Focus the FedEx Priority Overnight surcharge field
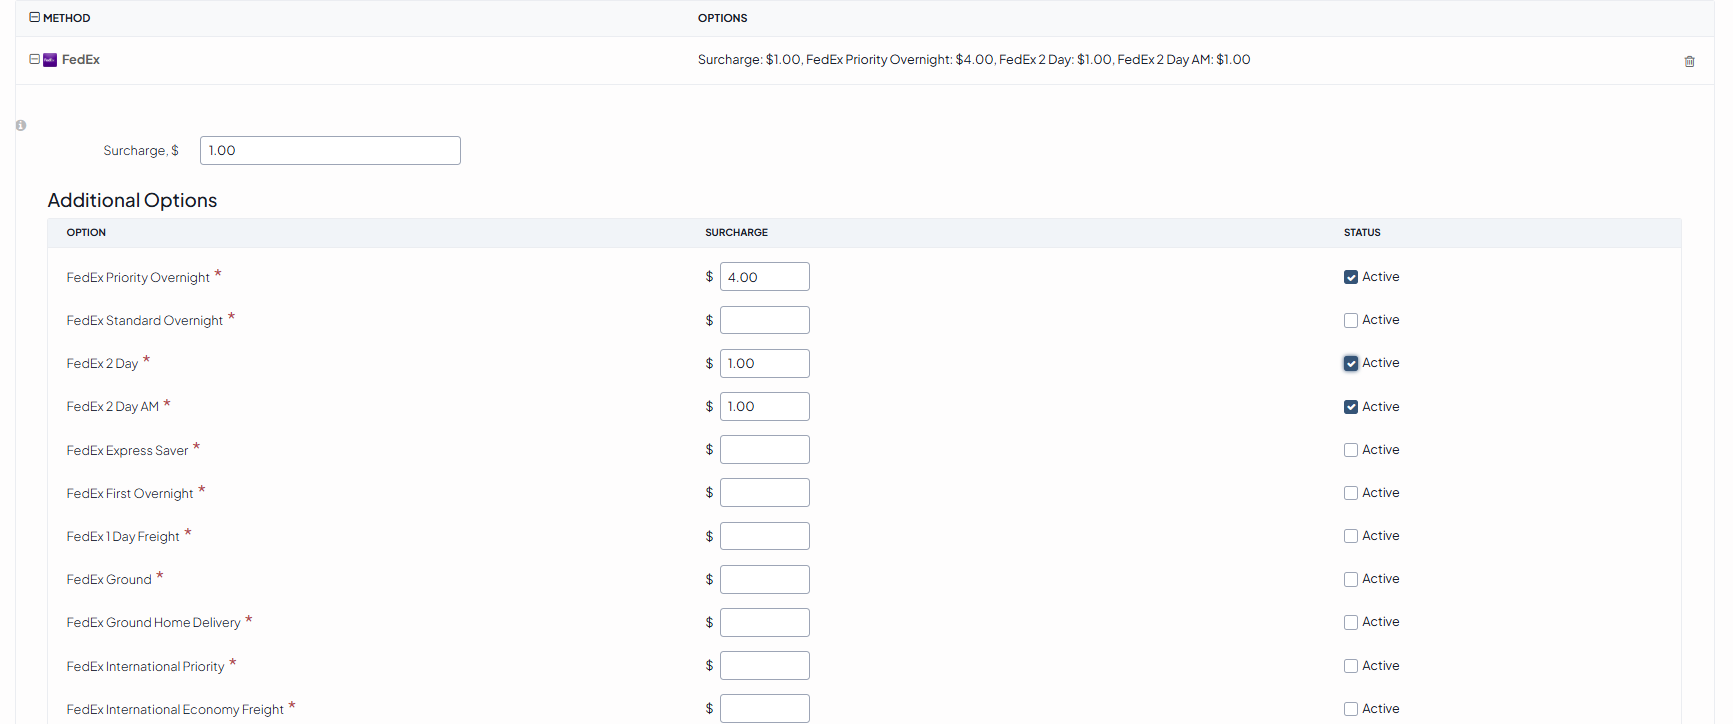The image size is (1733, 724). 764,277
